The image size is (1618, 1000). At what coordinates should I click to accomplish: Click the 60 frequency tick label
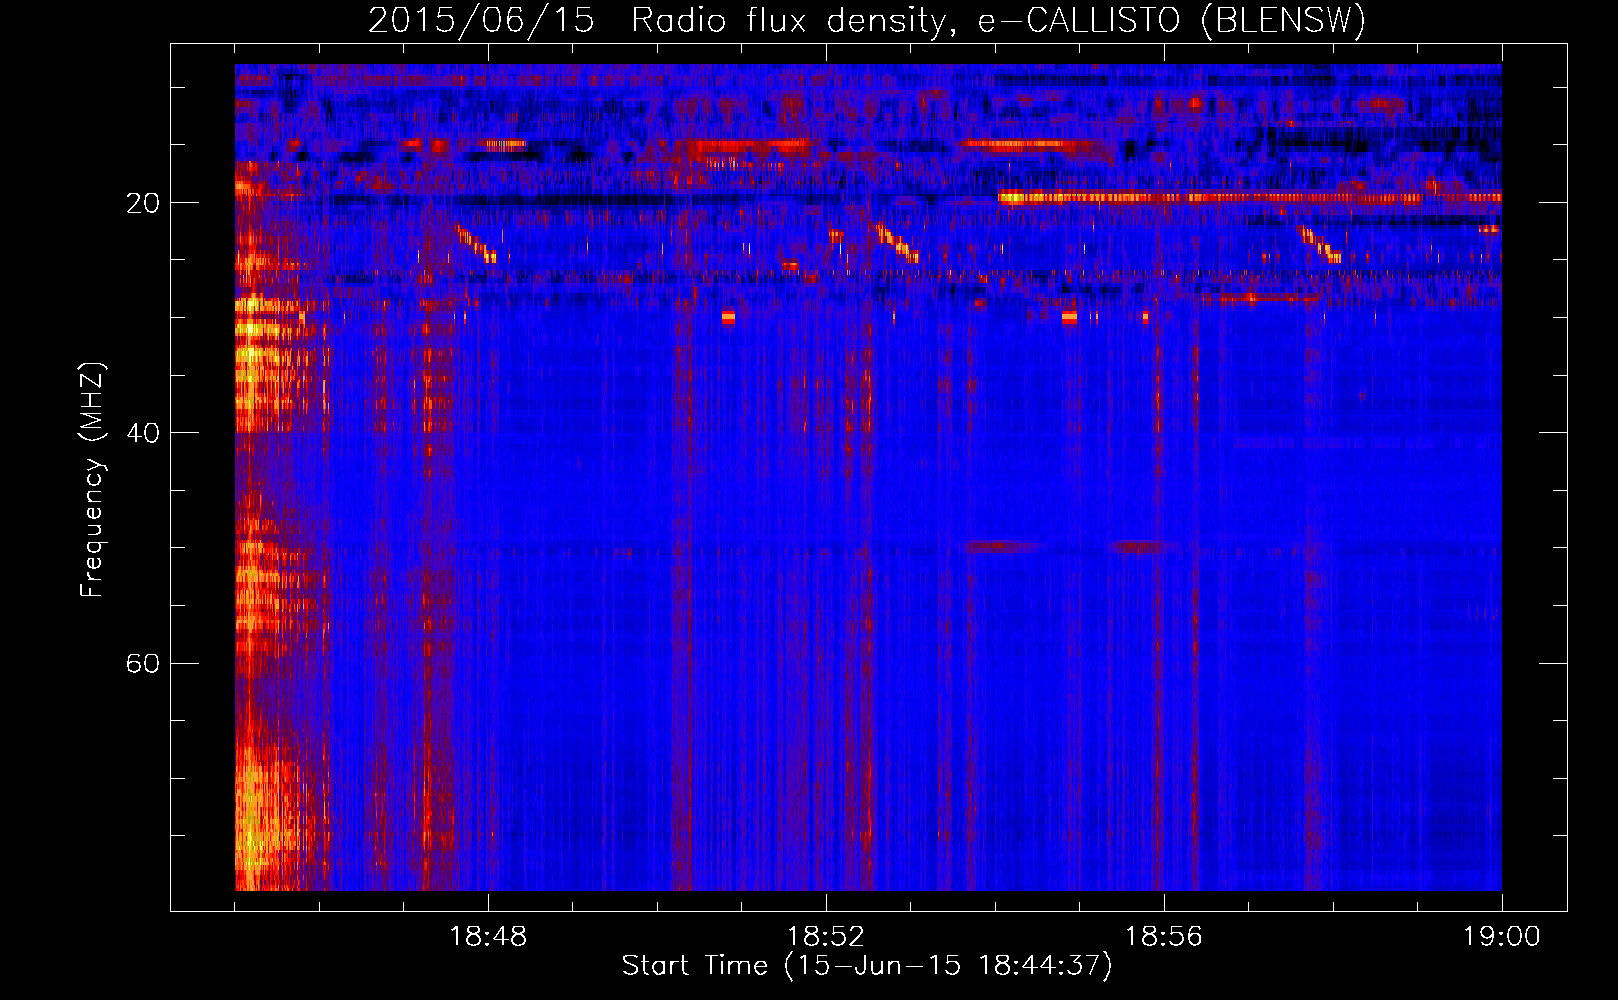tap(142, 664)
